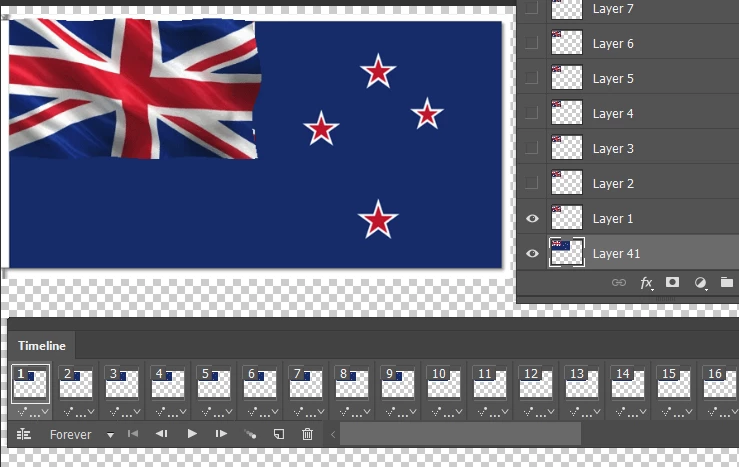The height and width of the screenshot is (467, 739).
Task: Open the layer style fx menu
Action: (647, 283)
